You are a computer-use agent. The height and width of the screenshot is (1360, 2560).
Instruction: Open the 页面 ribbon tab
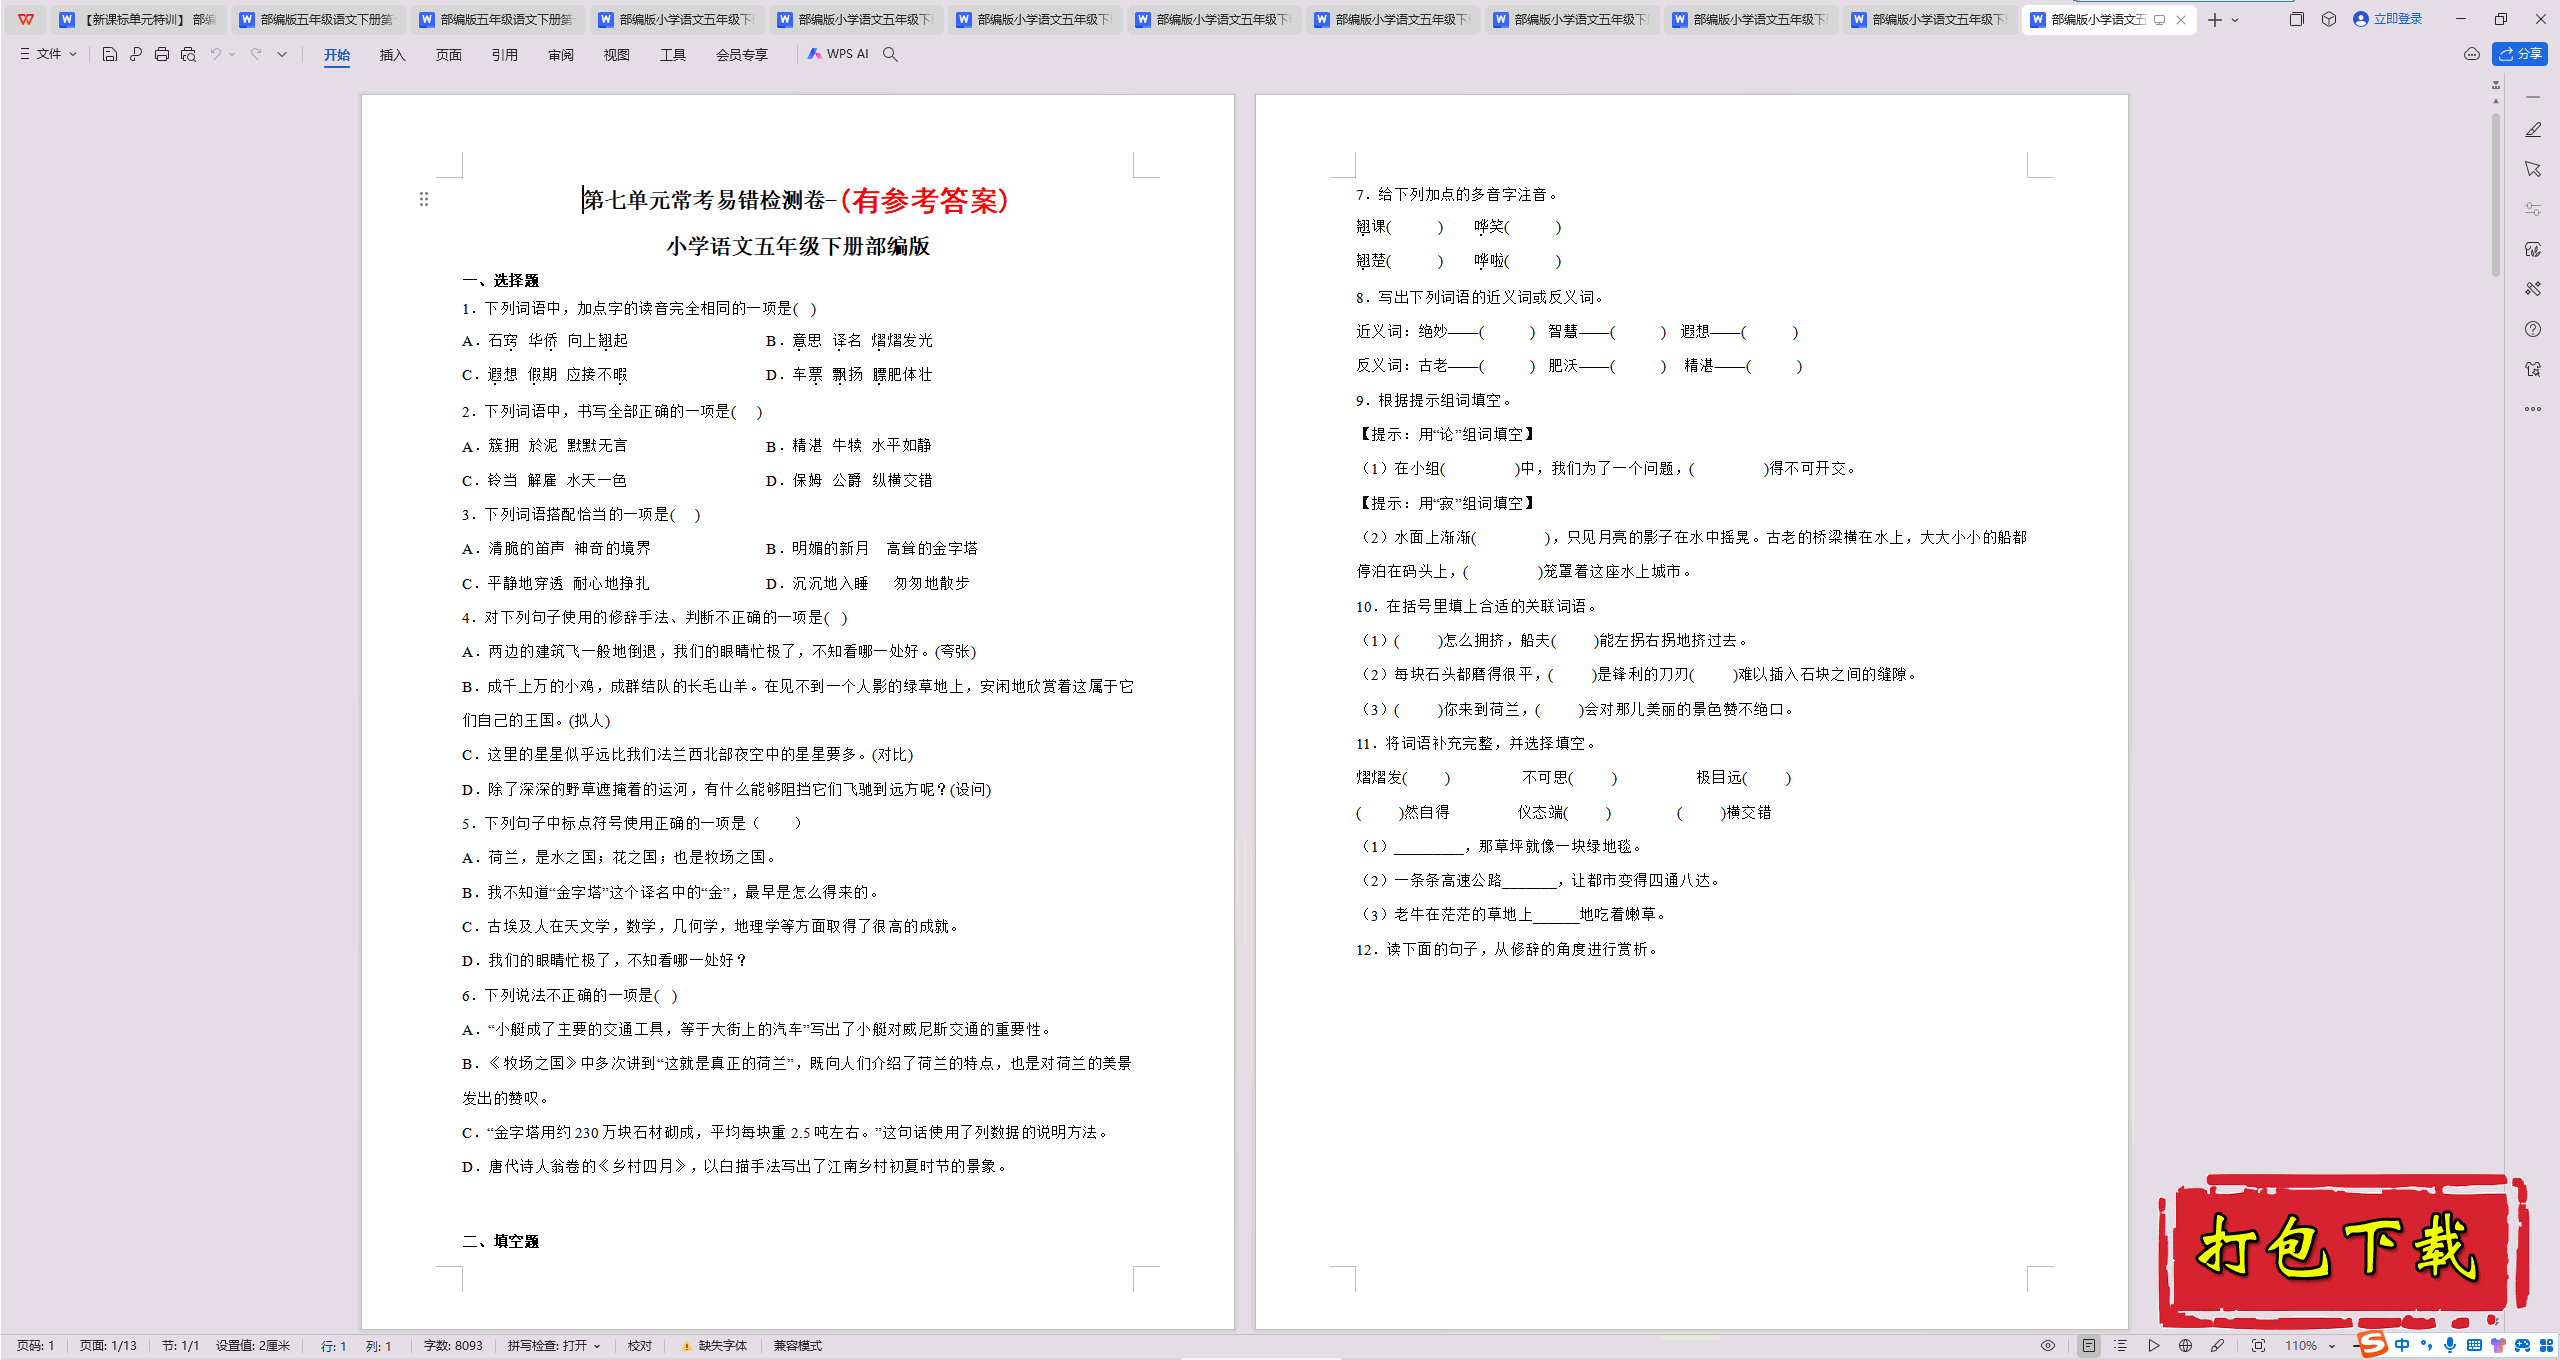tap(448, 55)
